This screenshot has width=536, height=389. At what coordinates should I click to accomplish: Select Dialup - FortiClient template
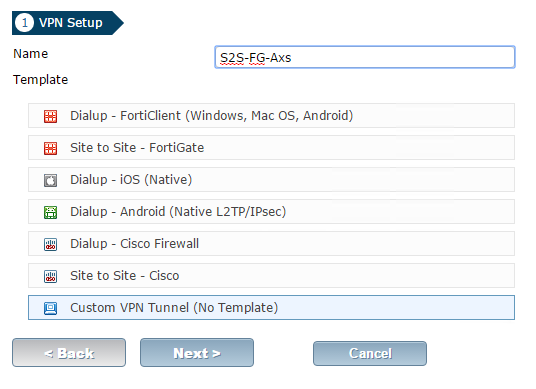tap(271, 116)
